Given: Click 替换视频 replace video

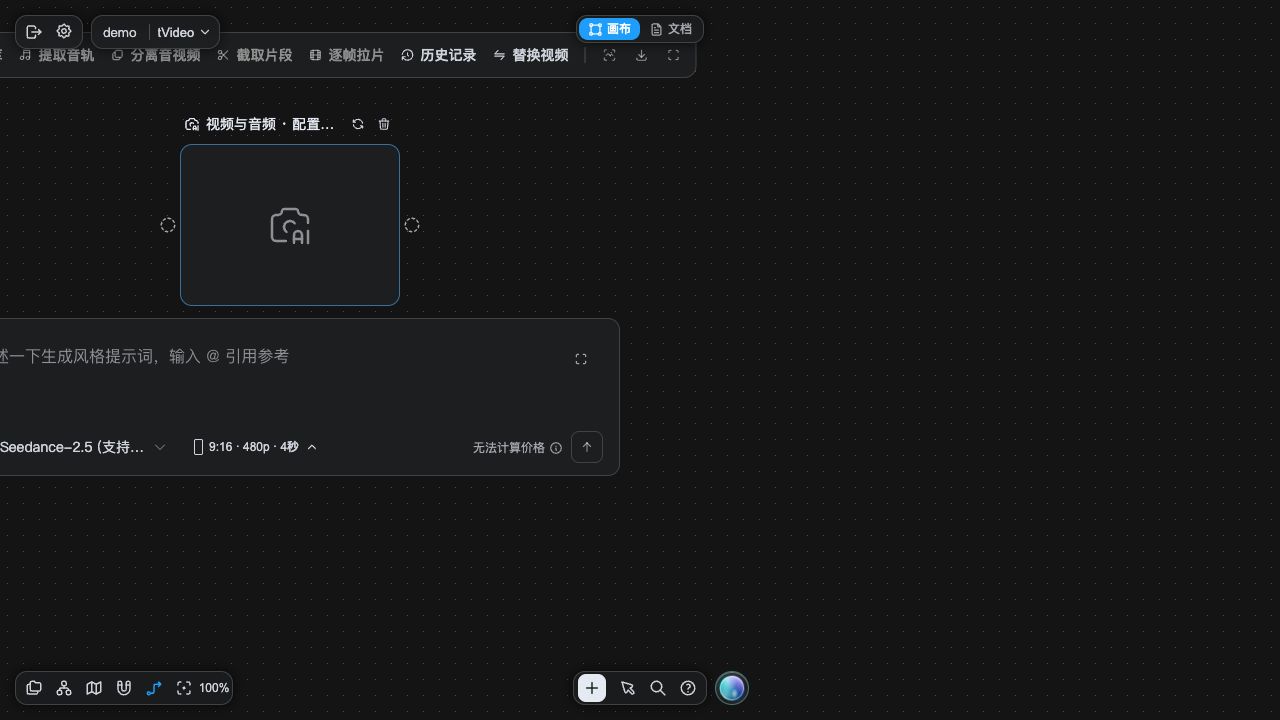Looking at the screenshot, I should tap(531, 55).
